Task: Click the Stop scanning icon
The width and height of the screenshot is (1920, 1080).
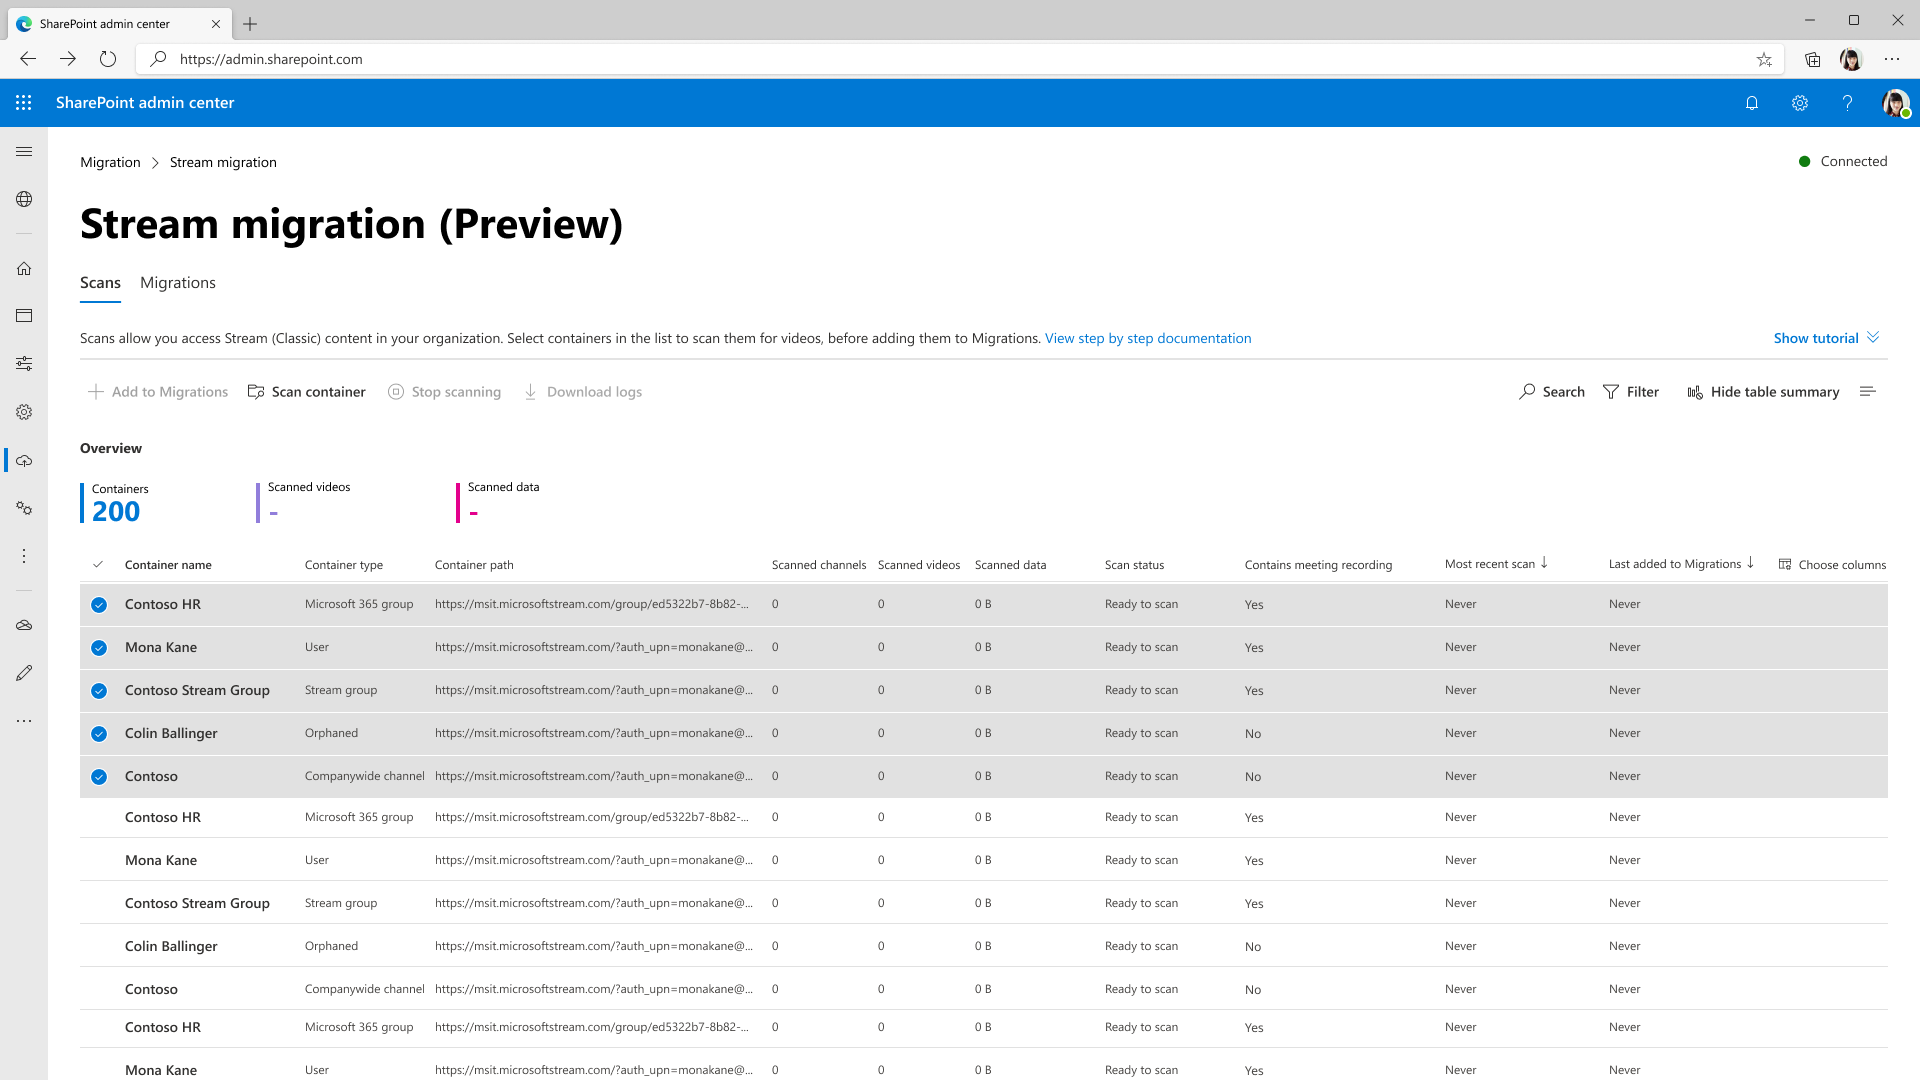Action: [397, 392]
